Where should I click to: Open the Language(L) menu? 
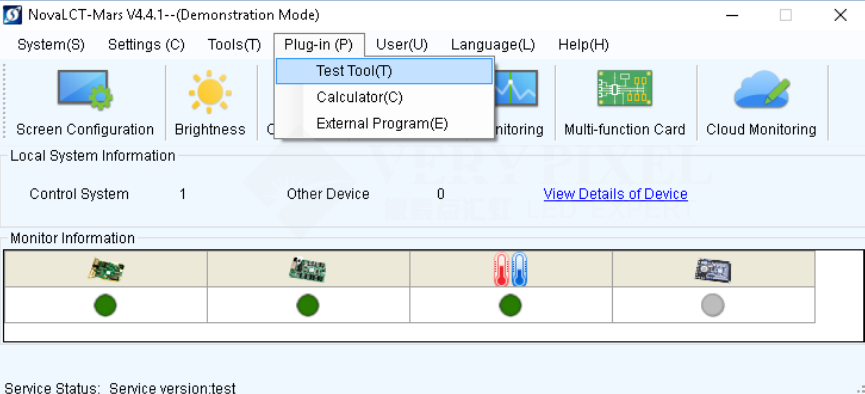pyautogui.click(x=493, y=45)
